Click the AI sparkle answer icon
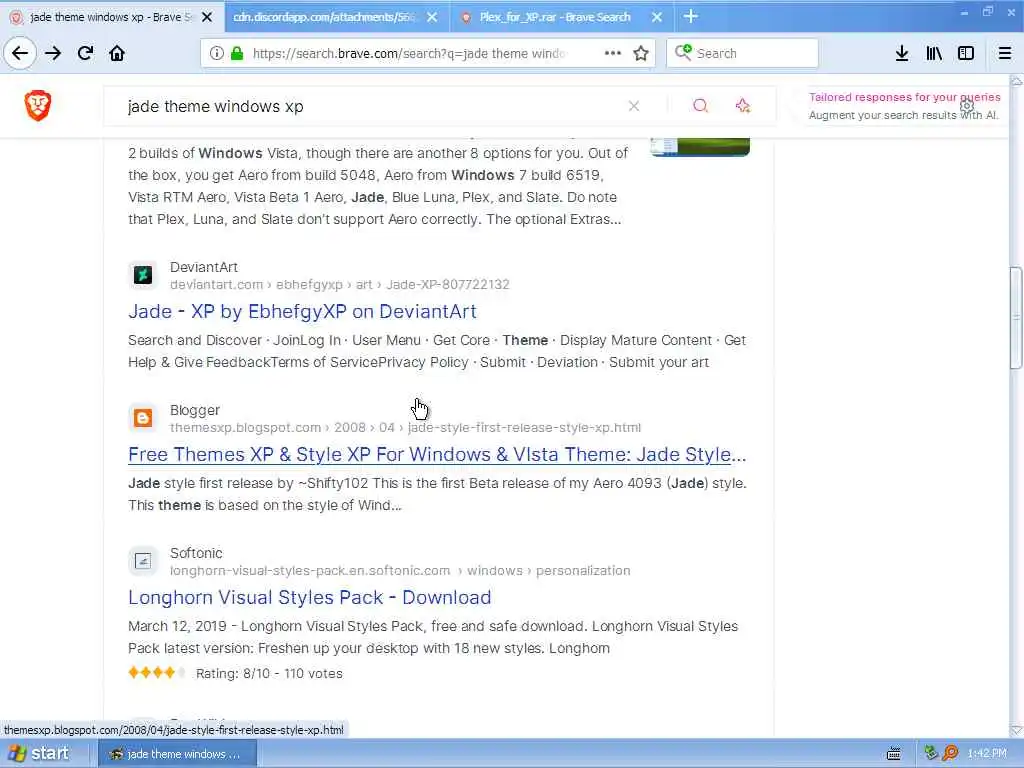This screenshot has height=768, width=1024. coord(743,106)
